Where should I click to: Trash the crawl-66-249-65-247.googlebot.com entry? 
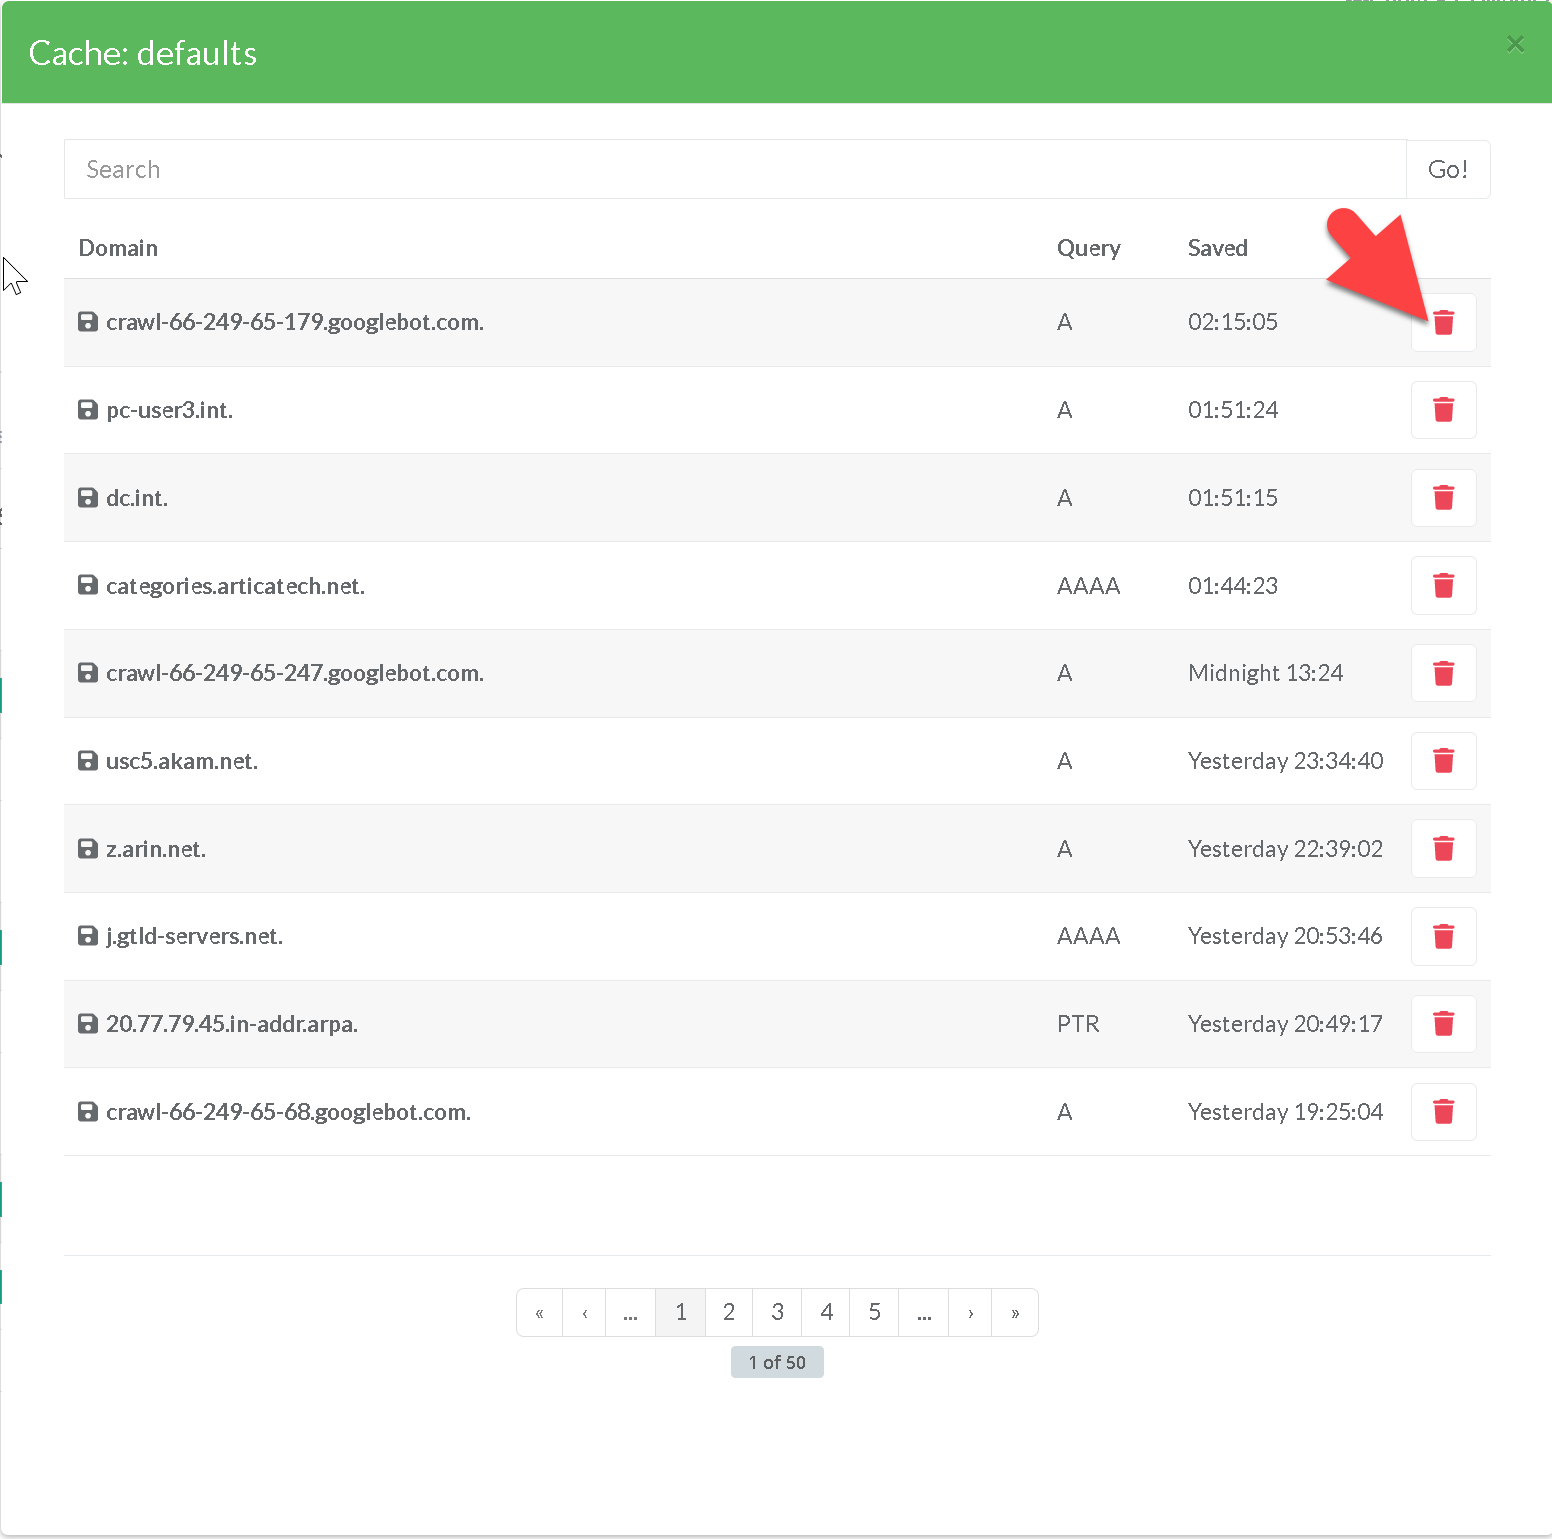[x=1443, y=673]
